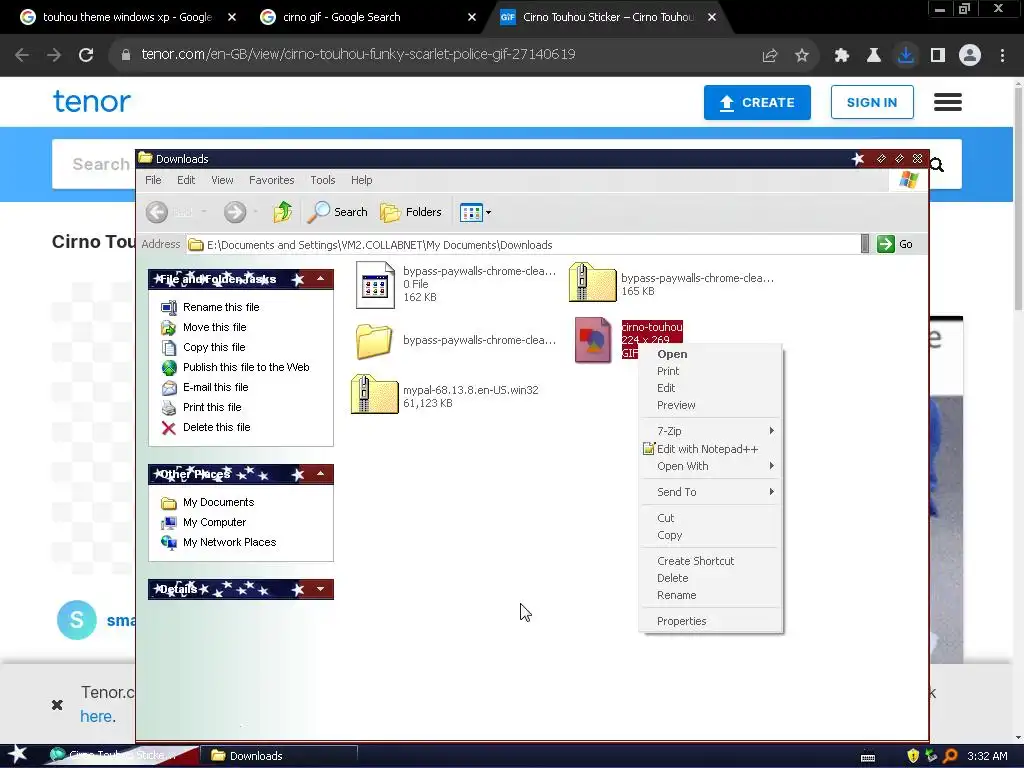Screen dimensions: 1024x768
Task: Open File menu in Downloads window
Action: click(153, 180)
